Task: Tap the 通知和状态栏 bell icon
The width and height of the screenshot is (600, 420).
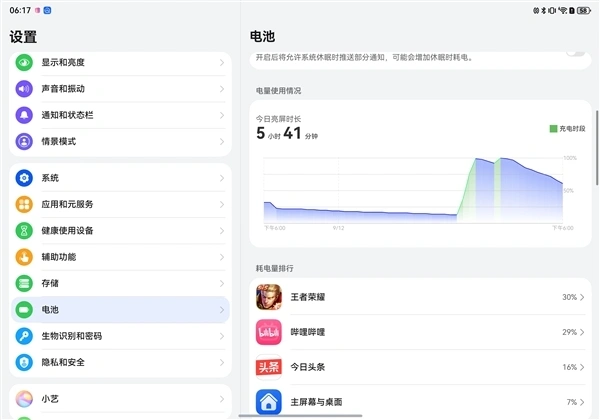Action: pos(24,115)
